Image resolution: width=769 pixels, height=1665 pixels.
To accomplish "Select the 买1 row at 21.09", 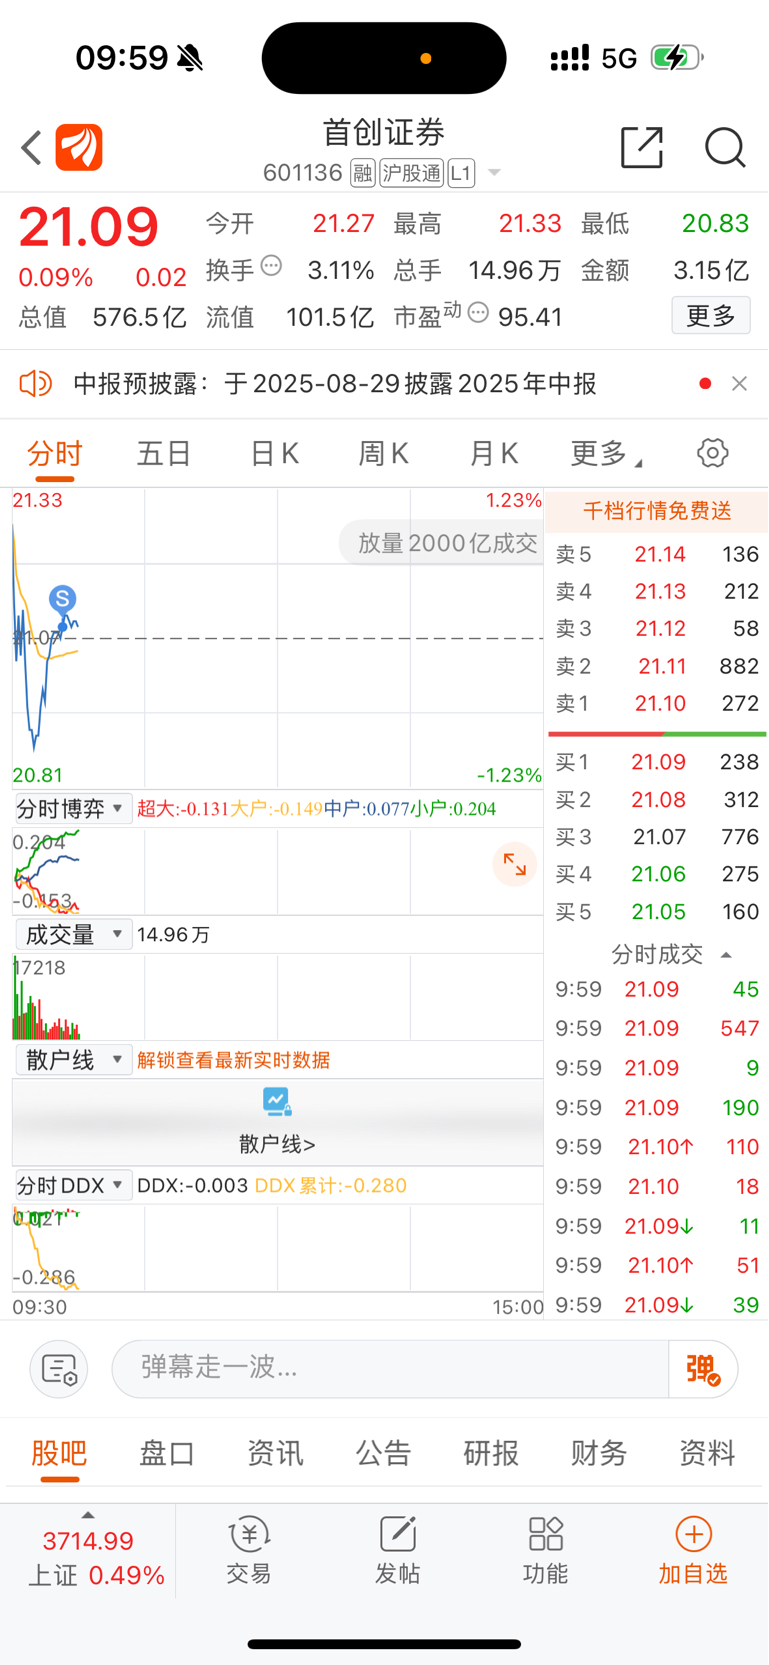I will [x=657, y=762].
